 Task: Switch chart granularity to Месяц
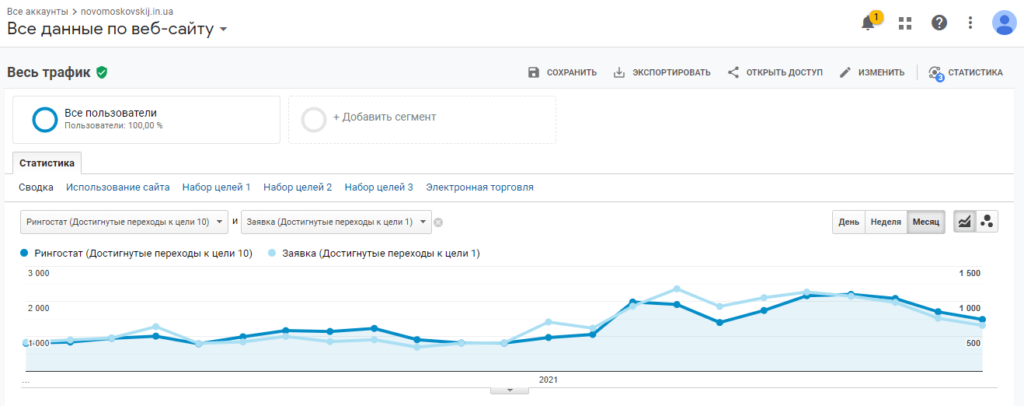pos(925,222)
